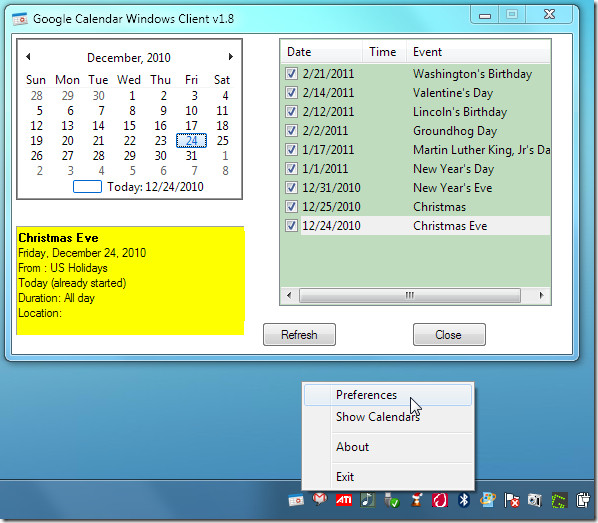
Task: Click the 12/31/2010 date cell
Action: click(x=331, y=188)
